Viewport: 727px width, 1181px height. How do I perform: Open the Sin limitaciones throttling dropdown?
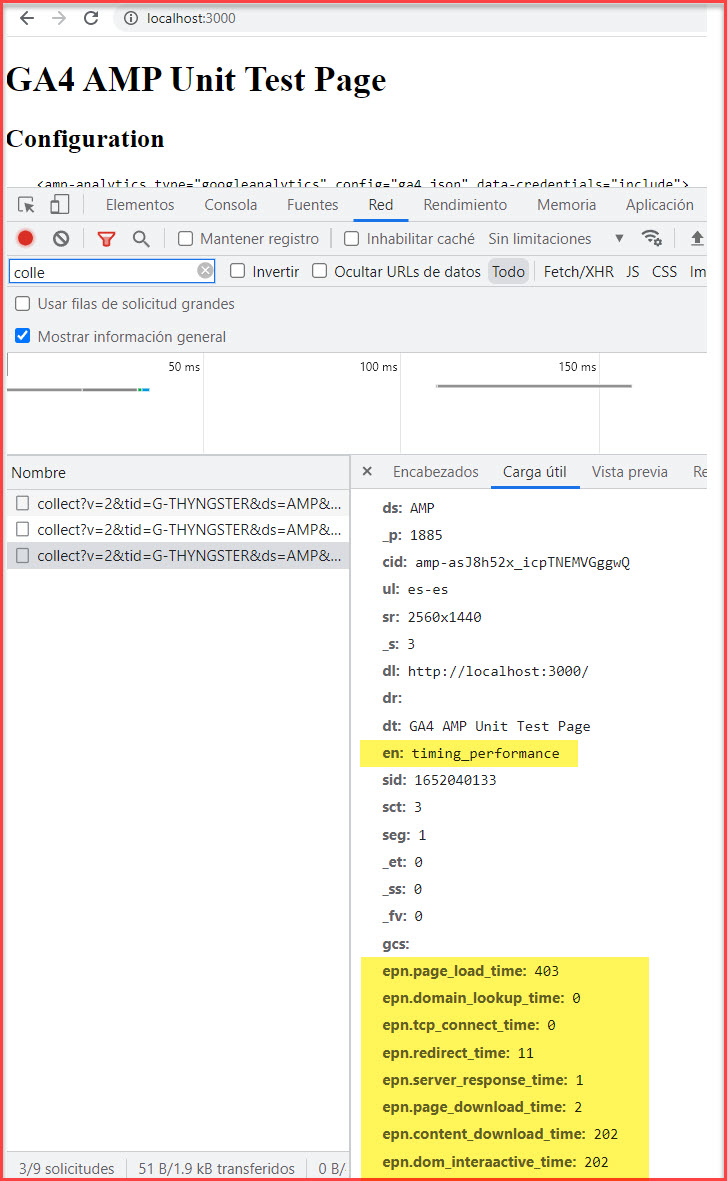tap(555, 239)
